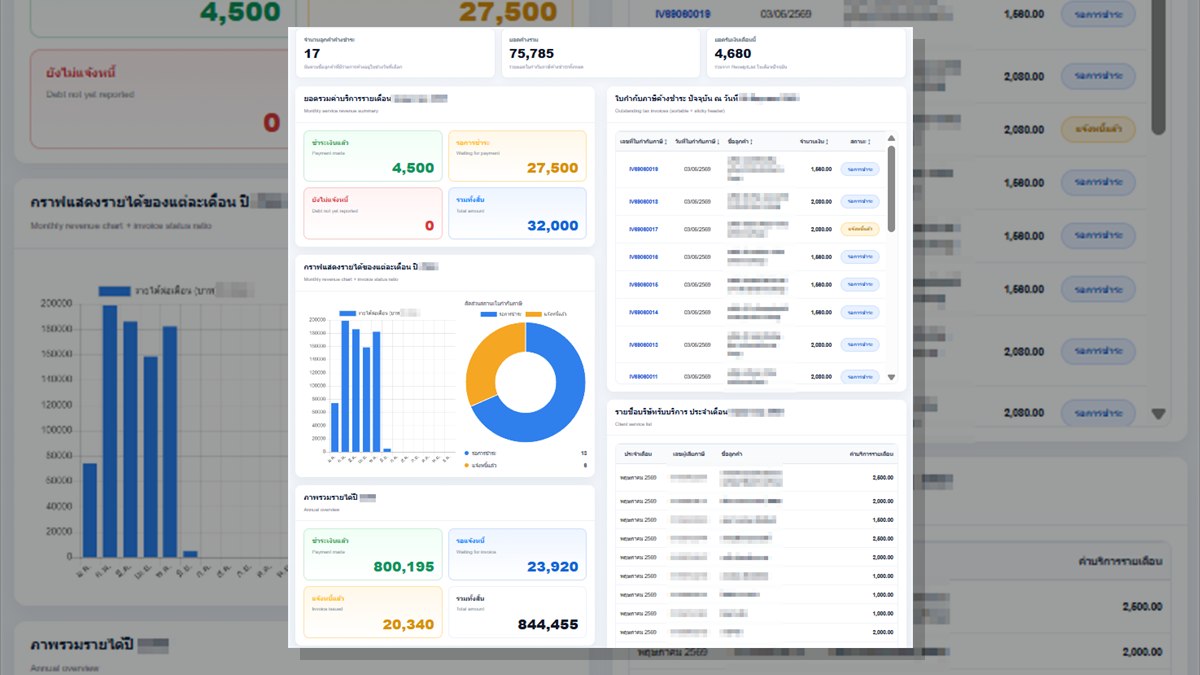
Task: Open the Waiting for payment 27,500 card
Action: (517, 157)
